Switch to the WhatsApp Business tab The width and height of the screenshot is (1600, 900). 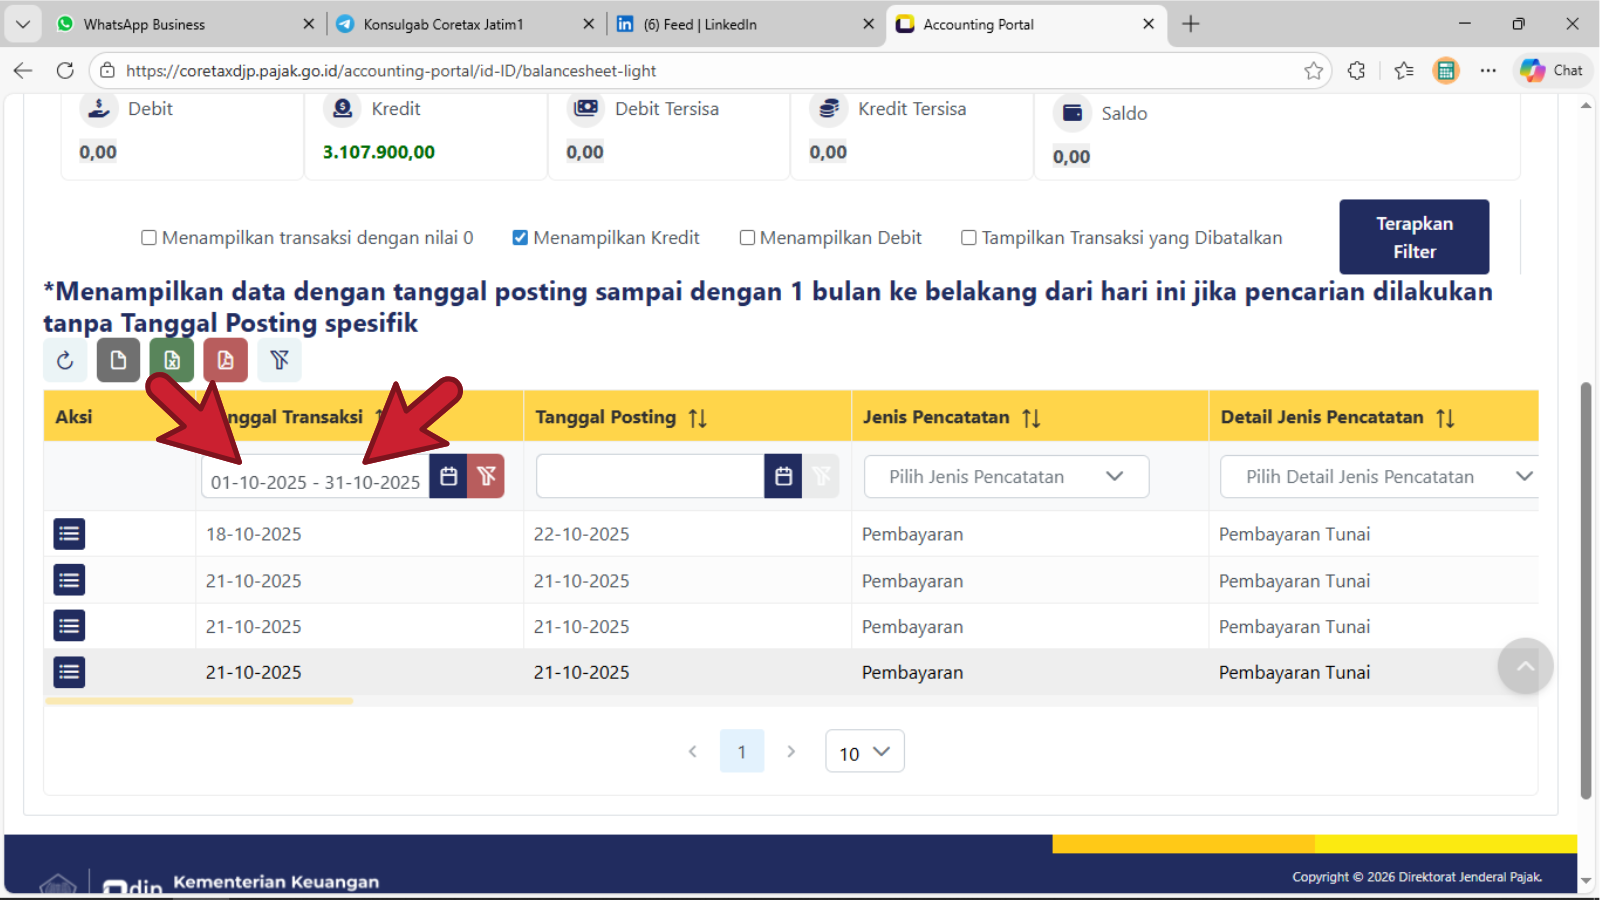point(144,24)
